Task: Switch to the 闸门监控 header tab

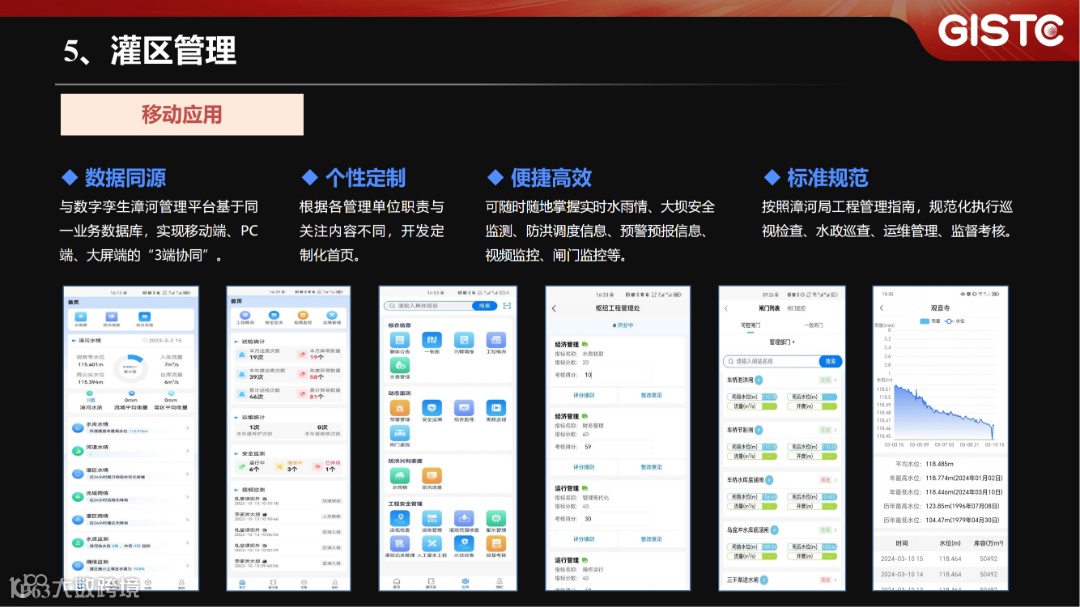Action: 796,309
